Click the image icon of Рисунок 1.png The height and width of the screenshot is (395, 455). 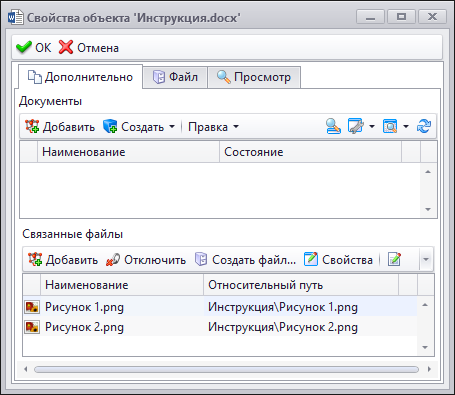32,307
